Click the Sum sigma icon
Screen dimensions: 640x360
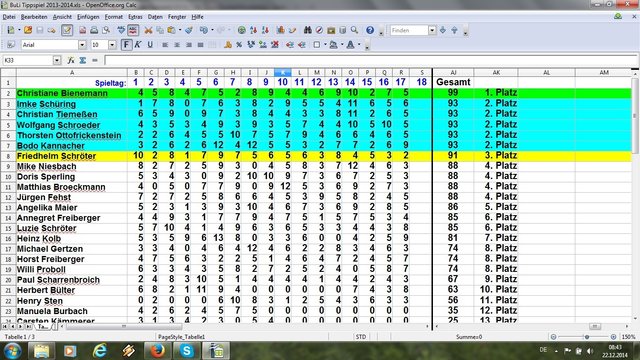click(83, 60)
